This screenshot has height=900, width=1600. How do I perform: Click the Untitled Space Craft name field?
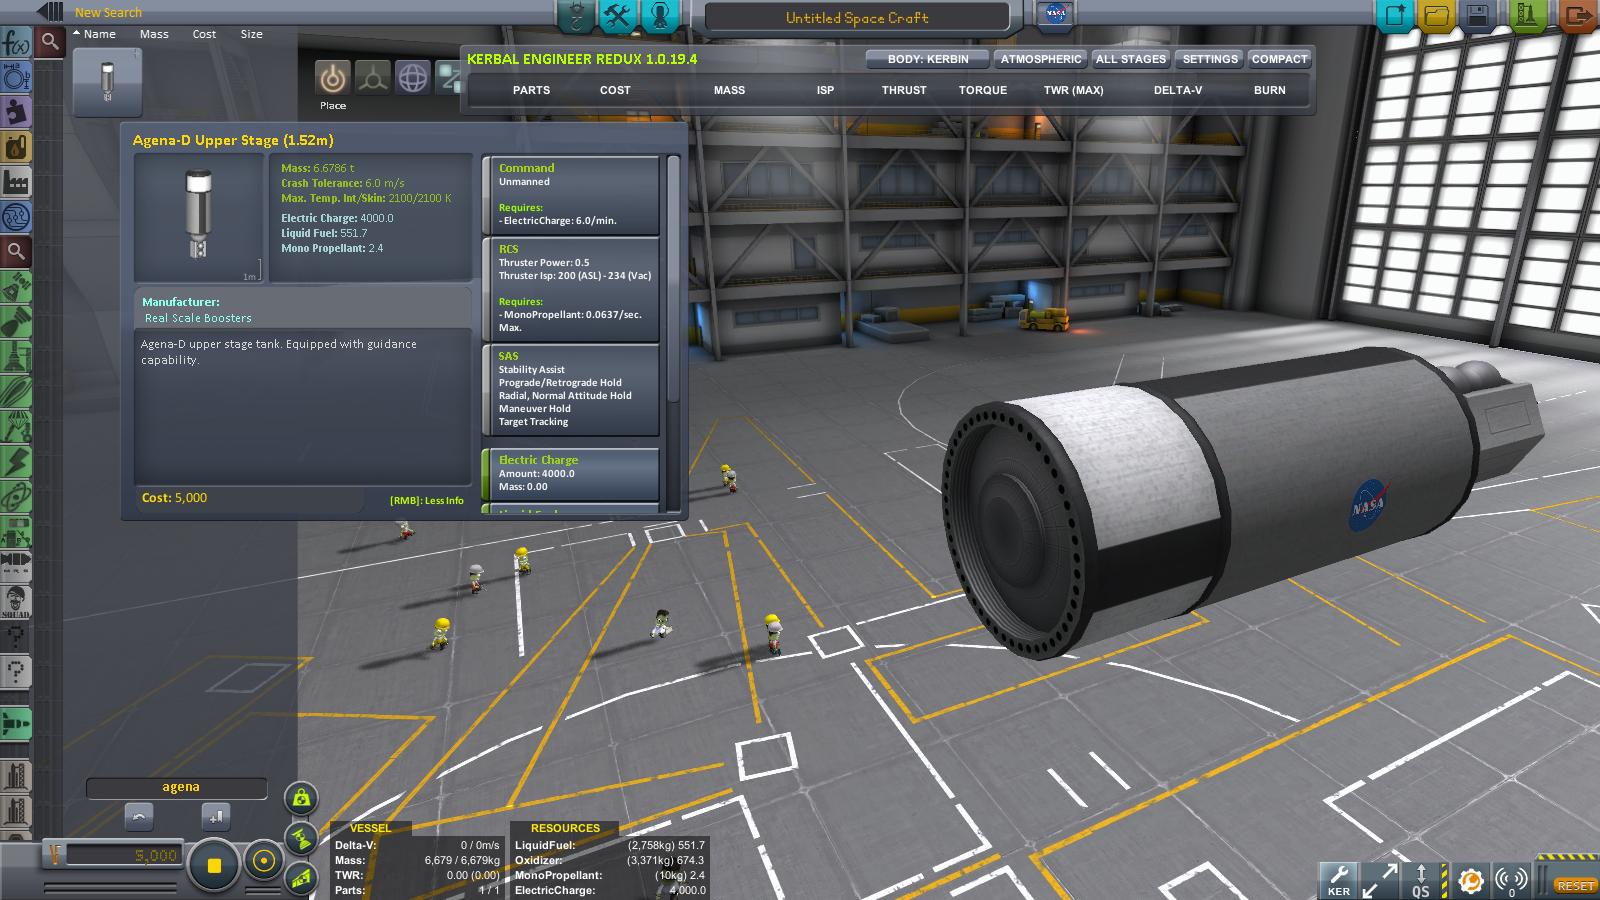(x=857, y=17)
